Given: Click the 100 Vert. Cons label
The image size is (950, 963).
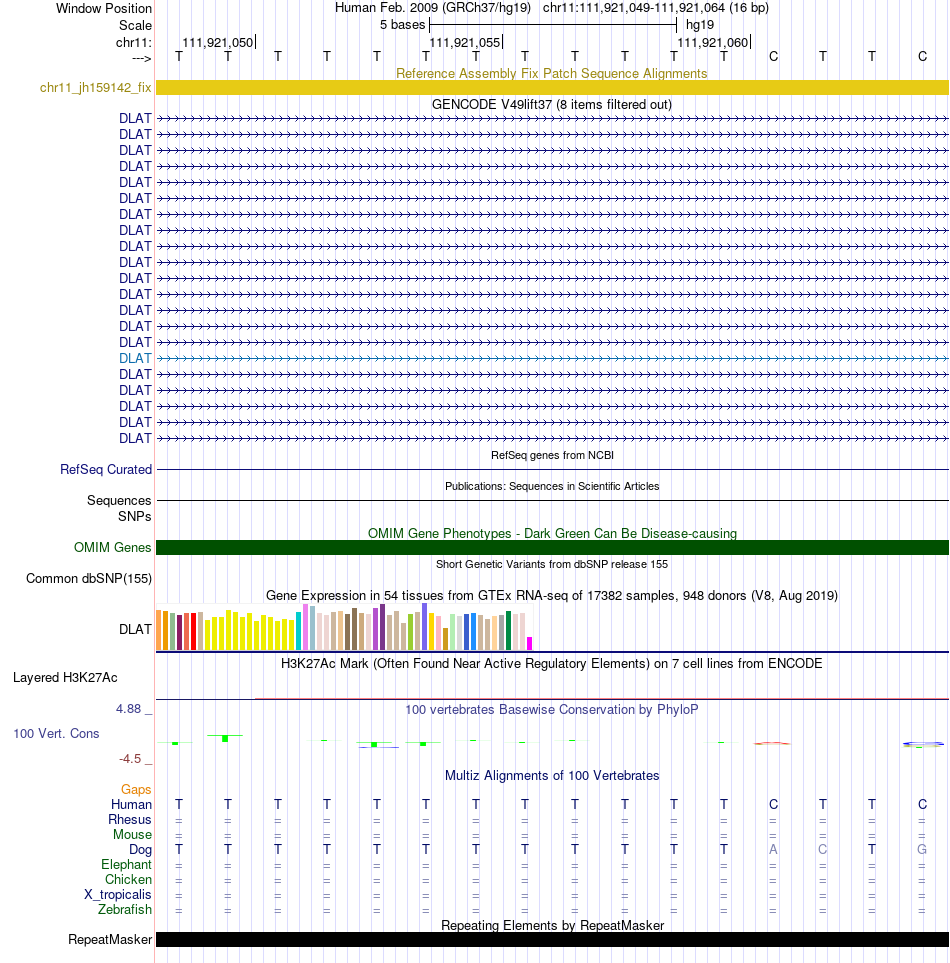Looking at the screenshot, I should tap(56, 733).
